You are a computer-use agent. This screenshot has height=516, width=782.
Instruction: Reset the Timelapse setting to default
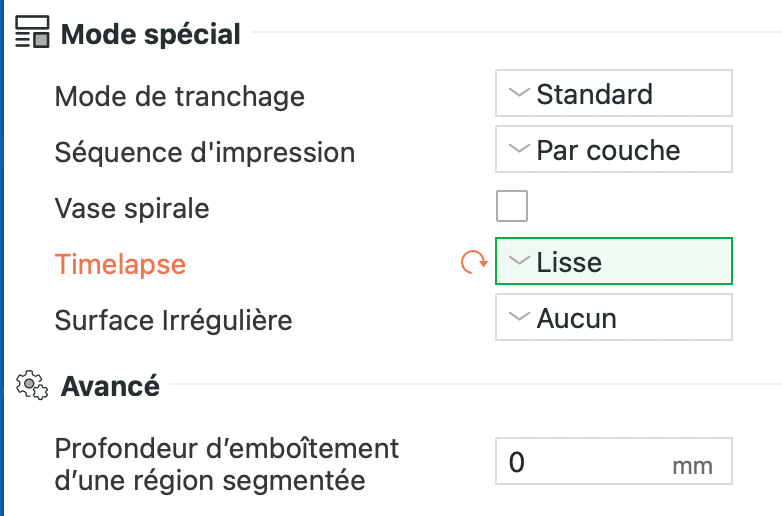(472, 263)
